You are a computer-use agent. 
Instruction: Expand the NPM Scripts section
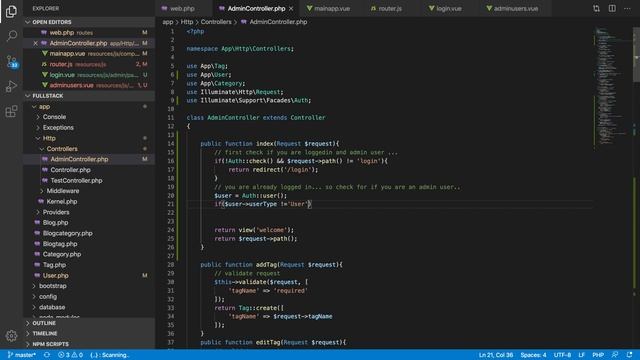coord(89,344)
